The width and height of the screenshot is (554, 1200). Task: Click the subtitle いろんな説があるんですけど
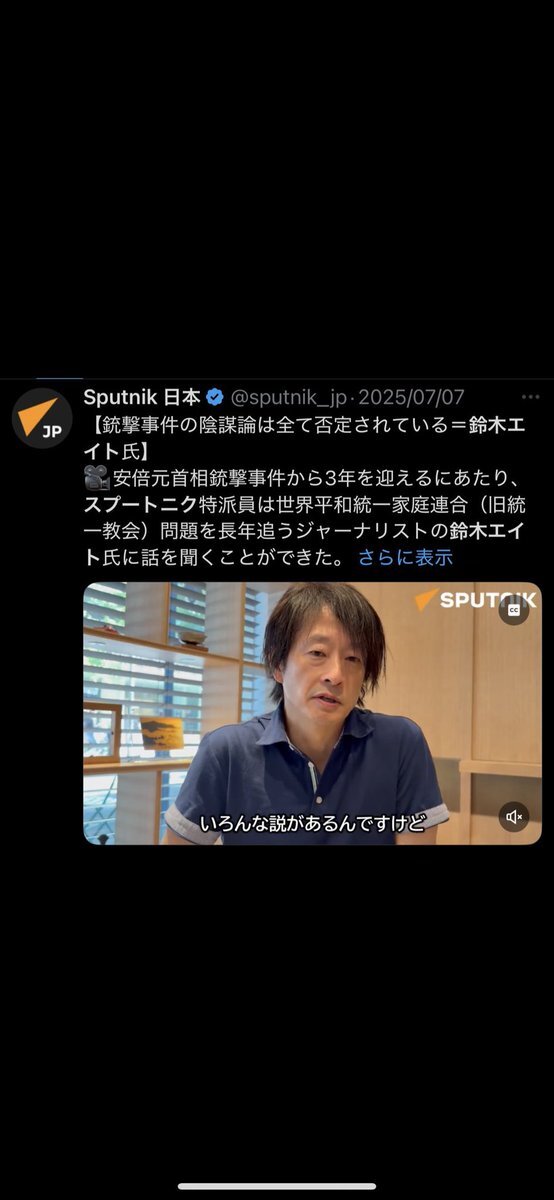tap(312, 823)
